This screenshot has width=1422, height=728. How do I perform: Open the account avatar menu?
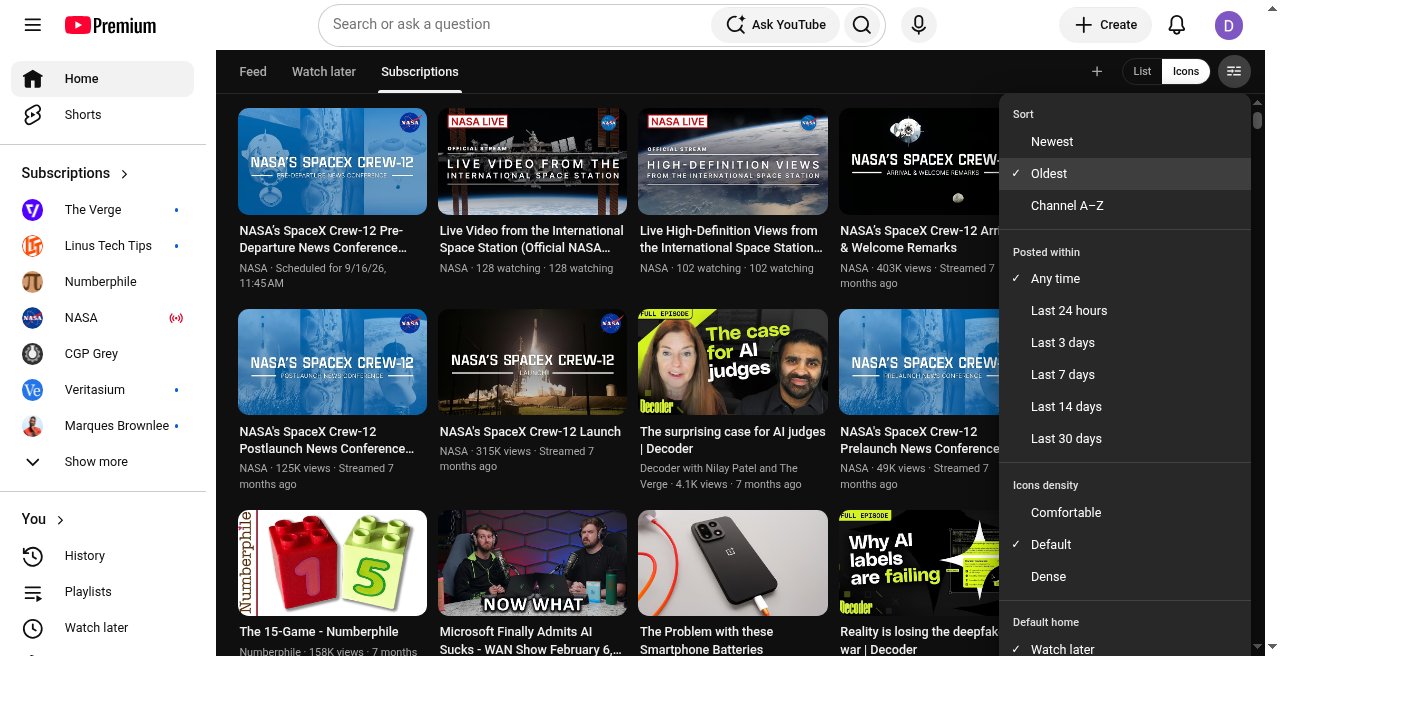(x=1229, y=25)
